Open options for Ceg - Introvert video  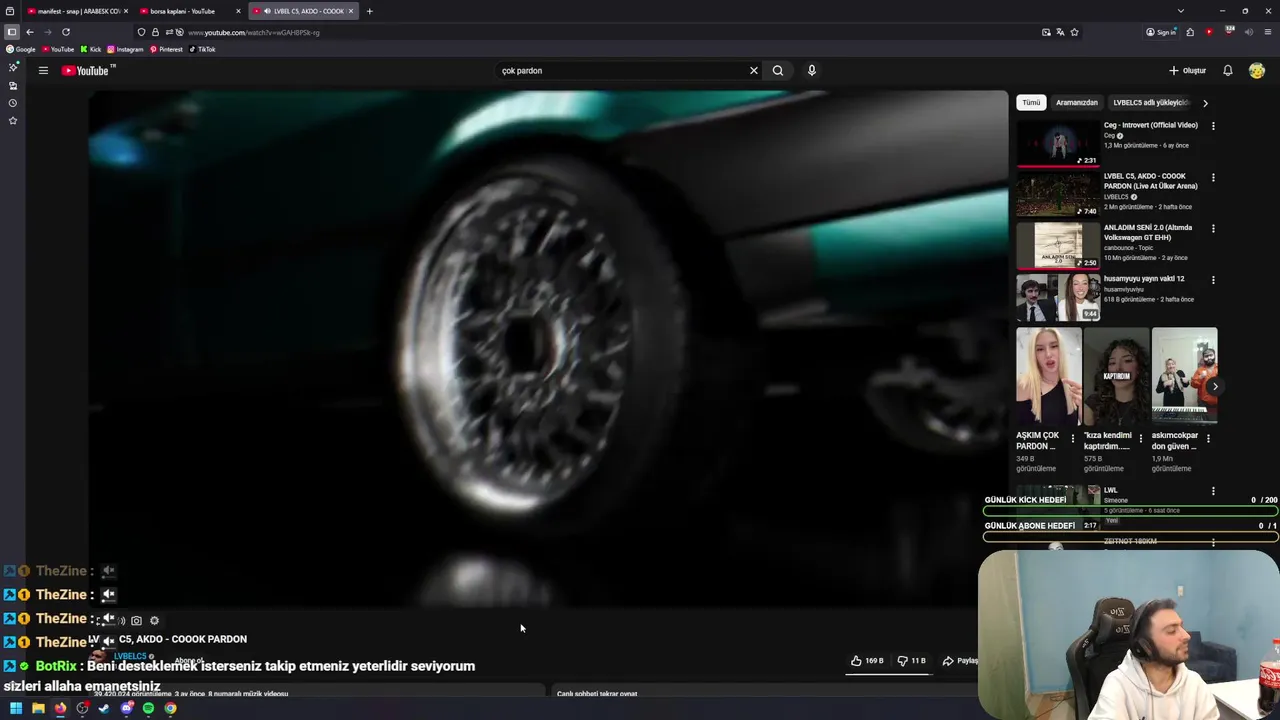[1213, 126]
